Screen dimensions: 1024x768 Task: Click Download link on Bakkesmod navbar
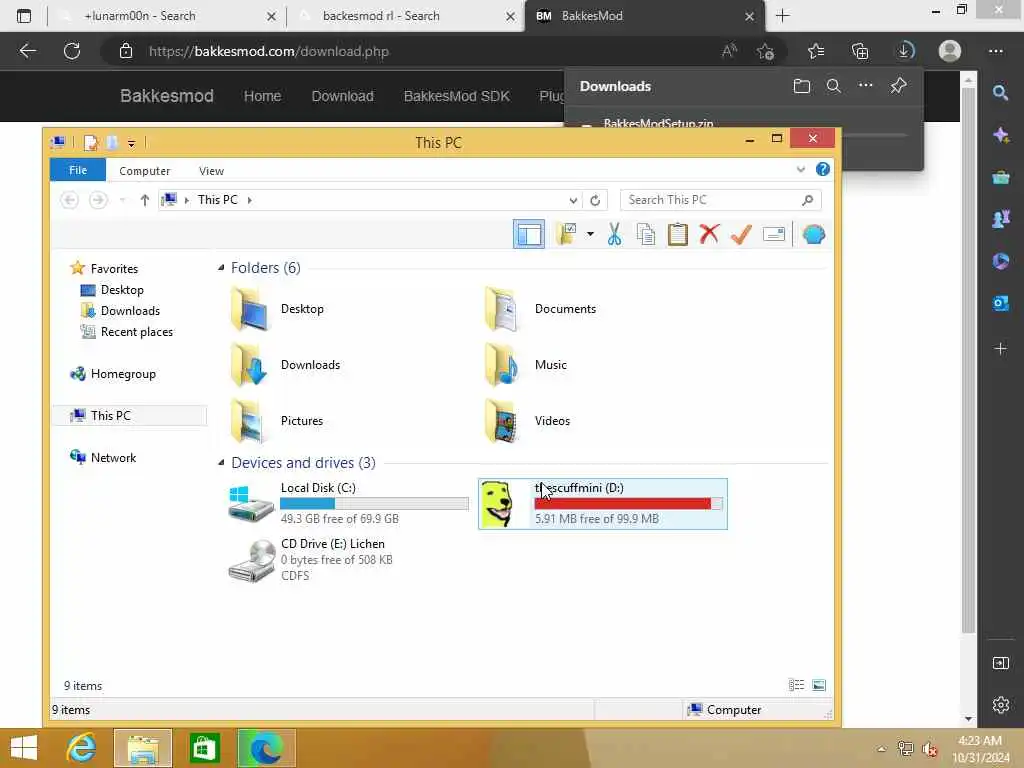click(342, 96)
